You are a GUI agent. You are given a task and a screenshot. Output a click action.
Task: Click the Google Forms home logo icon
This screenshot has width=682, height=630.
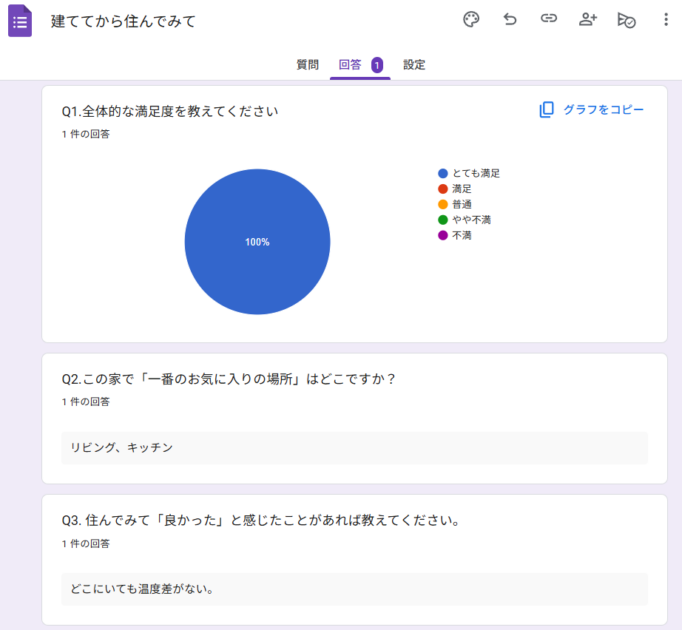pyautogui.click(x=20, y=20)
